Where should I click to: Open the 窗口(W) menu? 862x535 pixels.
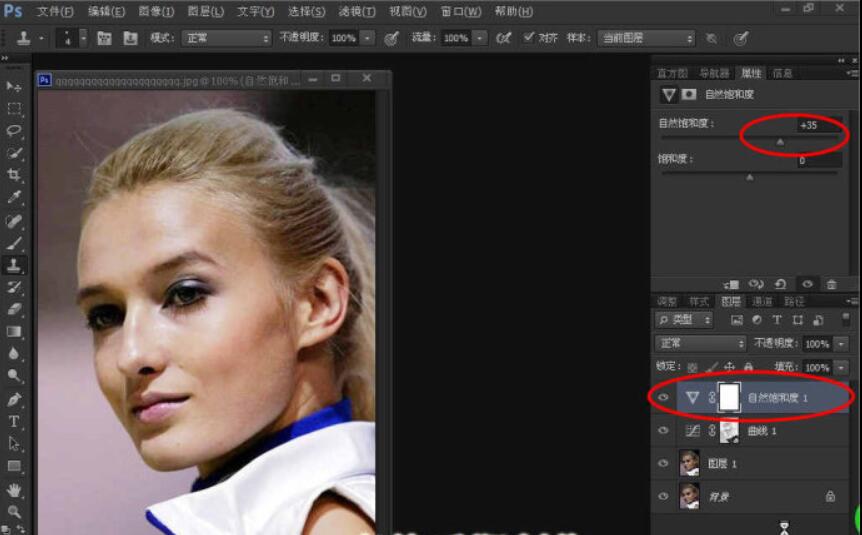click(x=461, y=12)
